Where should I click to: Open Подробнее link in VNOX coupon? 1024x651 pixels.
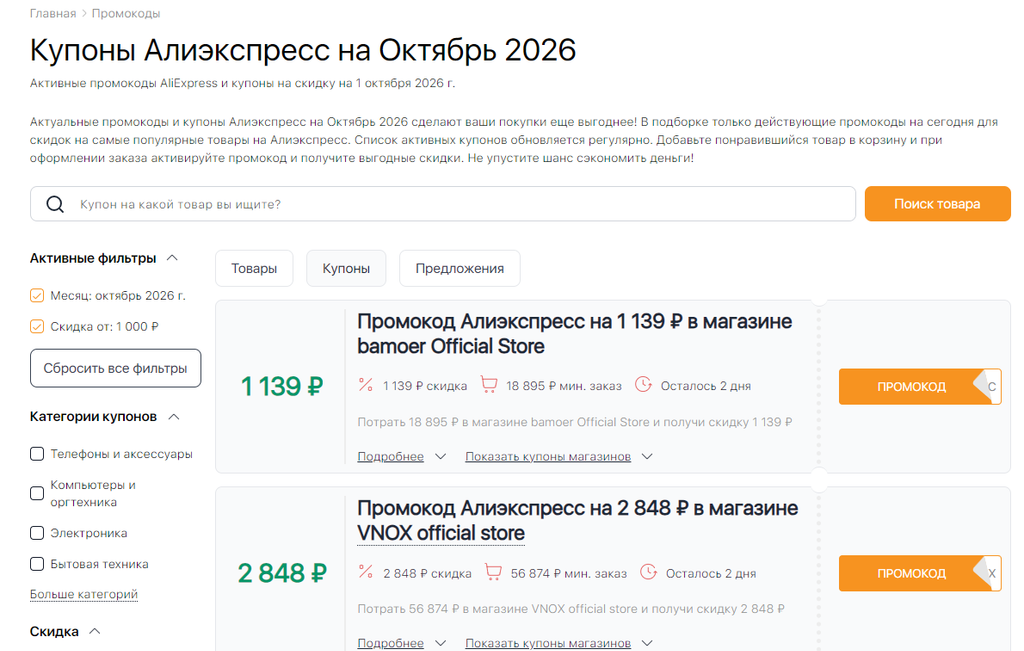tap(391, 643)
